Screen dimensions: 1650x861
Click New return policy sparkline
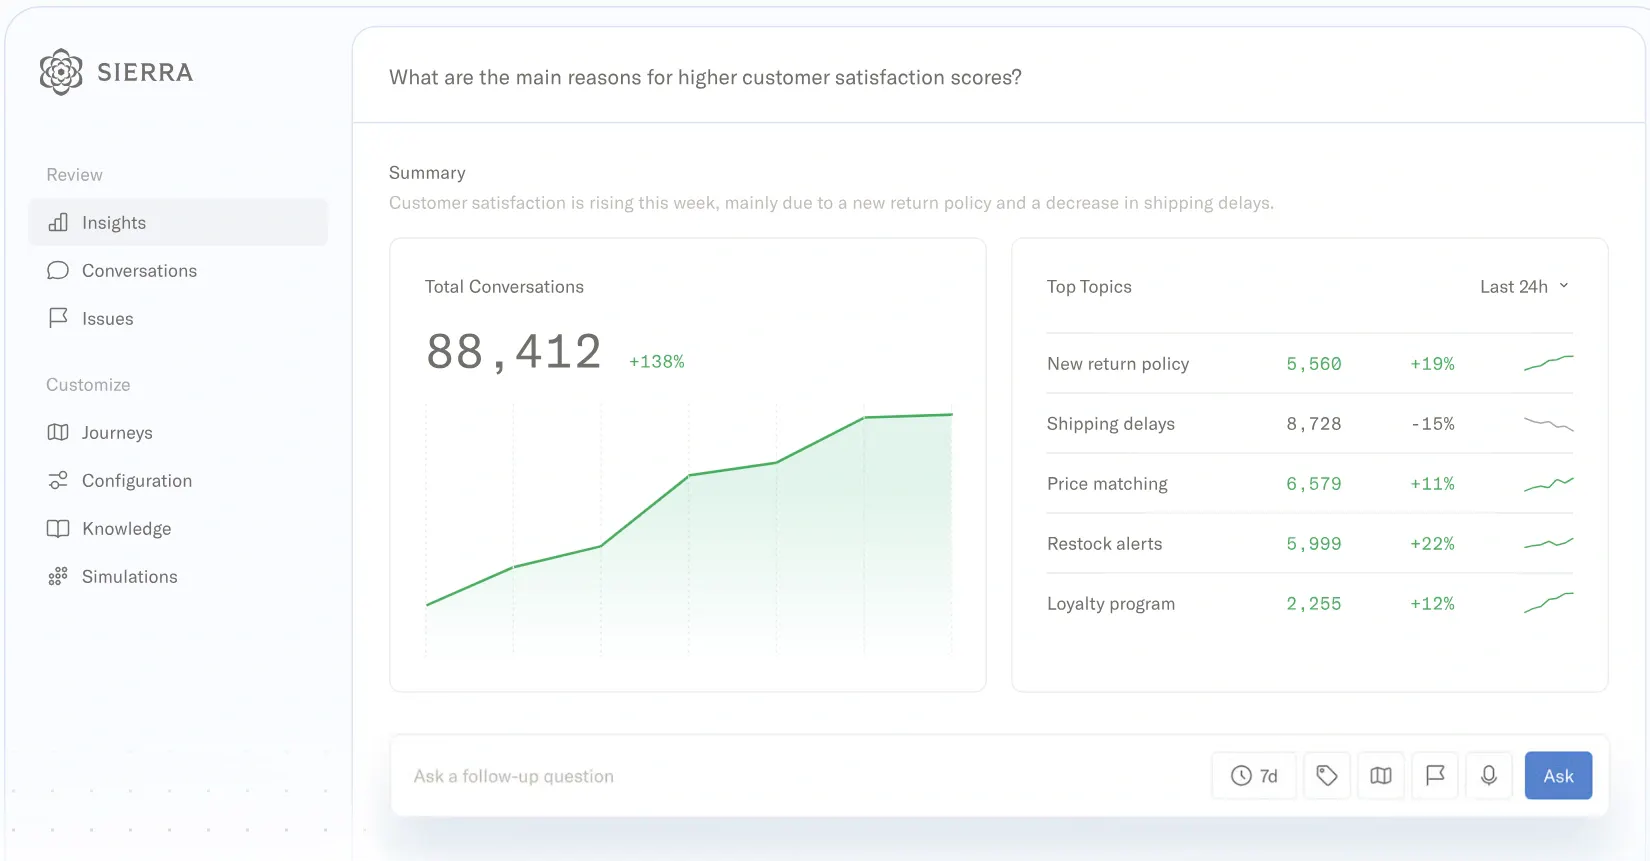(1548, 363)
